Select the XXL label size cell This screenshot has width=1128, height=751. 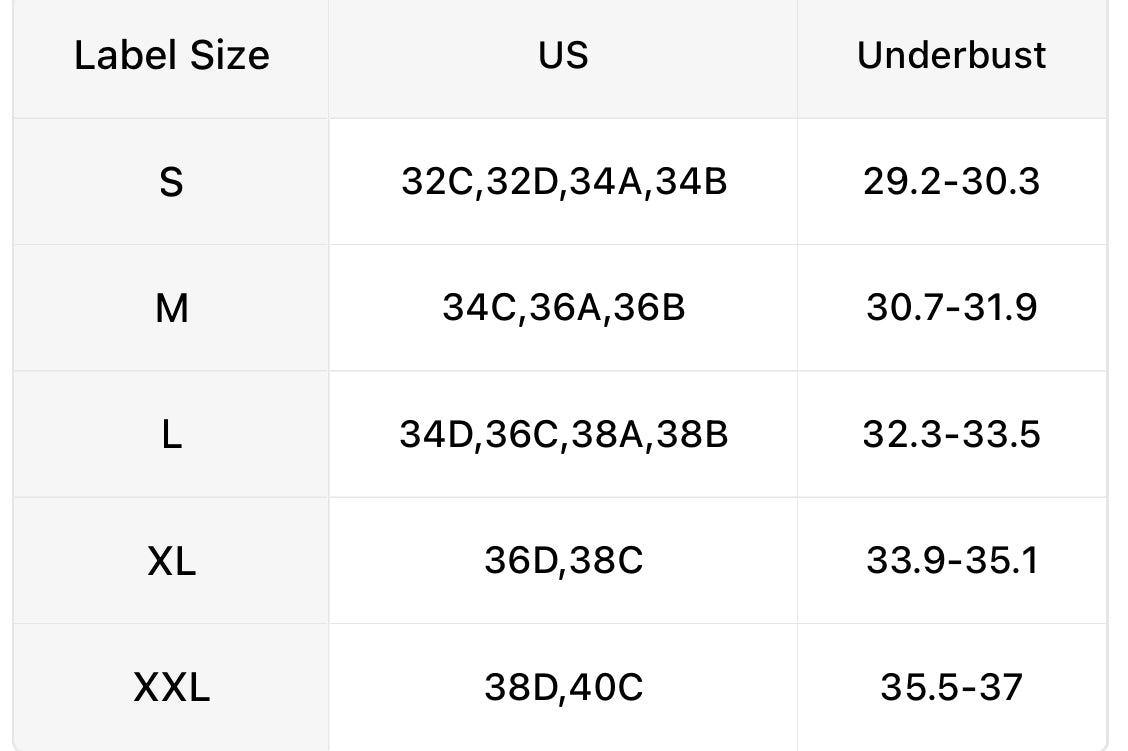pos(171,687)
